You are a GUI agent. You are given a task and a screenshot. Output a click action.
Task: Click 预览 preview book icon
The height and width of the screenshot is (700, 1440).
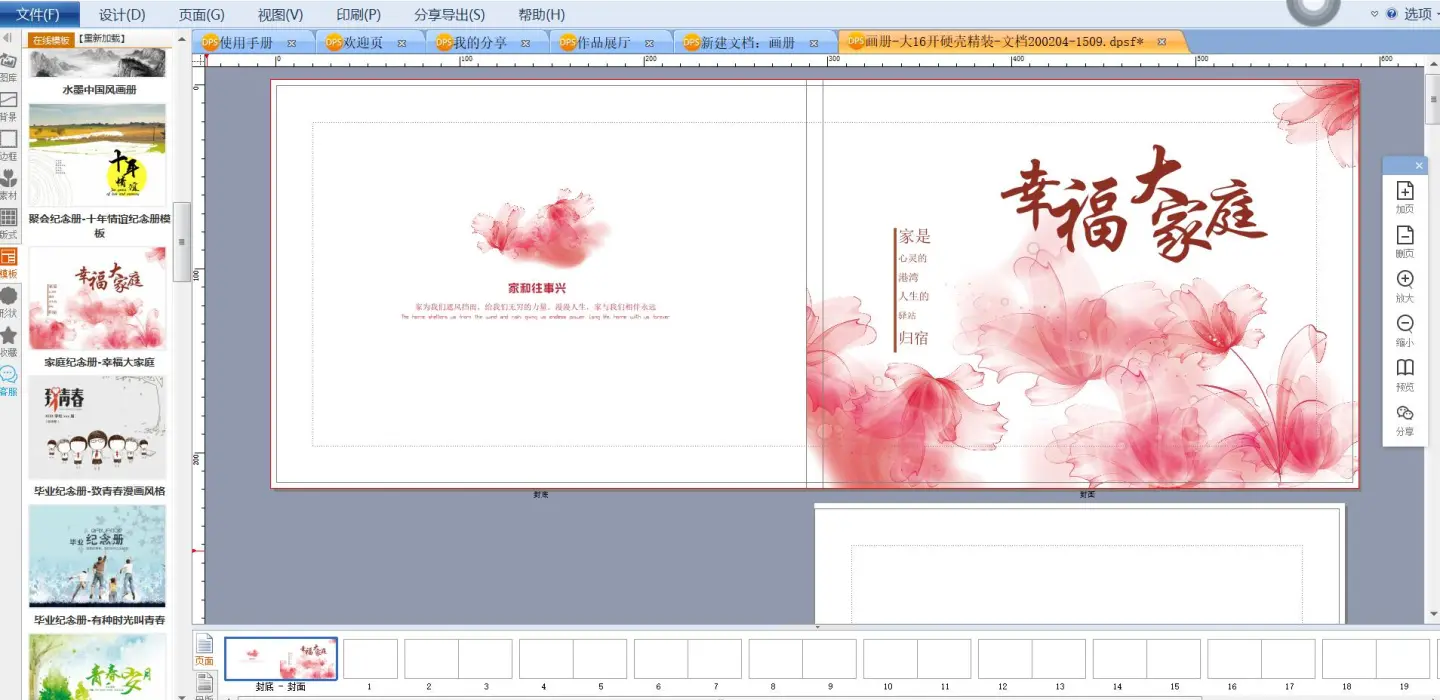click(x=1405, y=374)
